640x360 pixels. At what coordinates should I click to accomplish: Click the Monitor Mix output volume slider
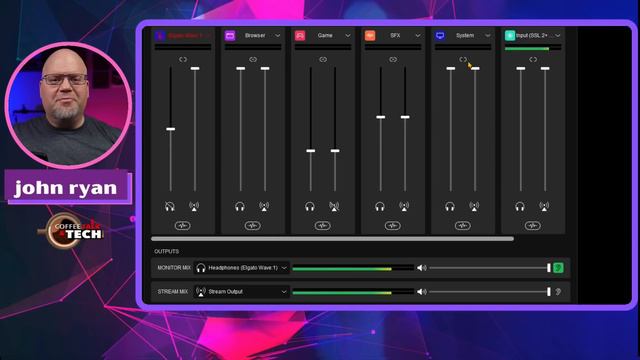(490, 268)
